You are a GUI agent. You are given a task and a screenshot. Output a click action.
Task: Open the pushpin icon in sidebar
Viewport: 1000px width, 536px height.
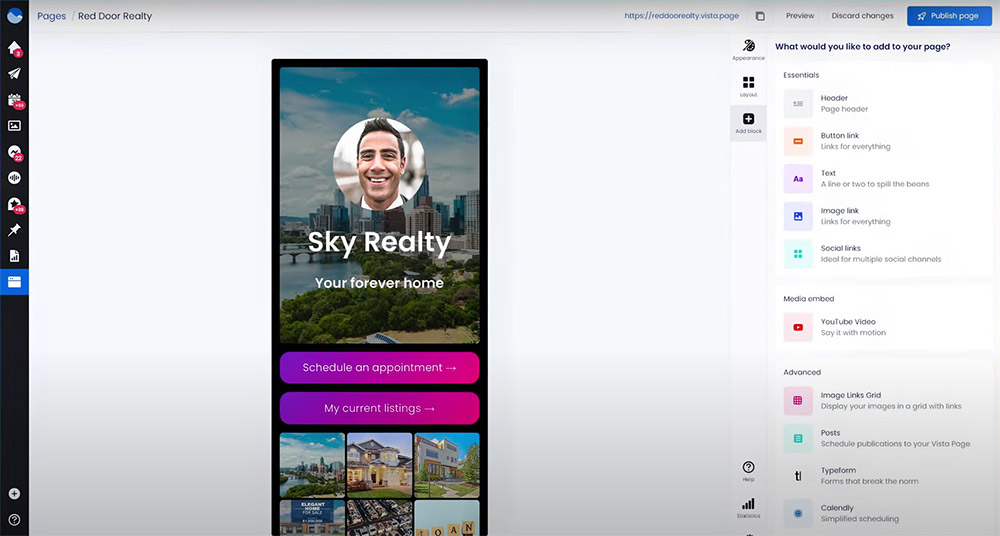(x=14, y=230)
